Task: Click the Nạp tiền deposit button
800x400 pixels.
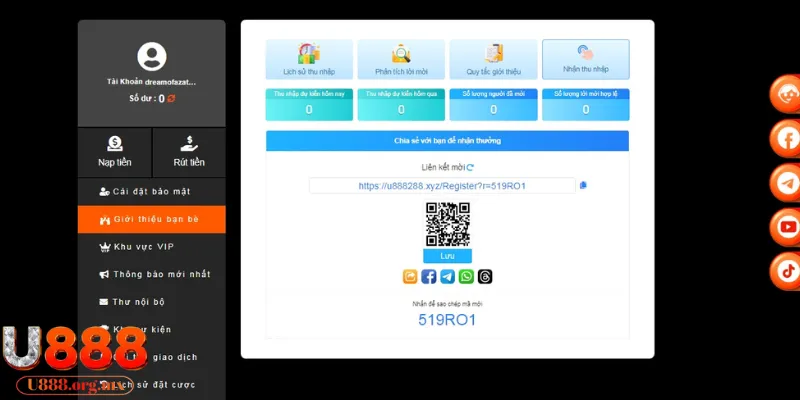Action: pyautogui.click(x=114, y=152)
